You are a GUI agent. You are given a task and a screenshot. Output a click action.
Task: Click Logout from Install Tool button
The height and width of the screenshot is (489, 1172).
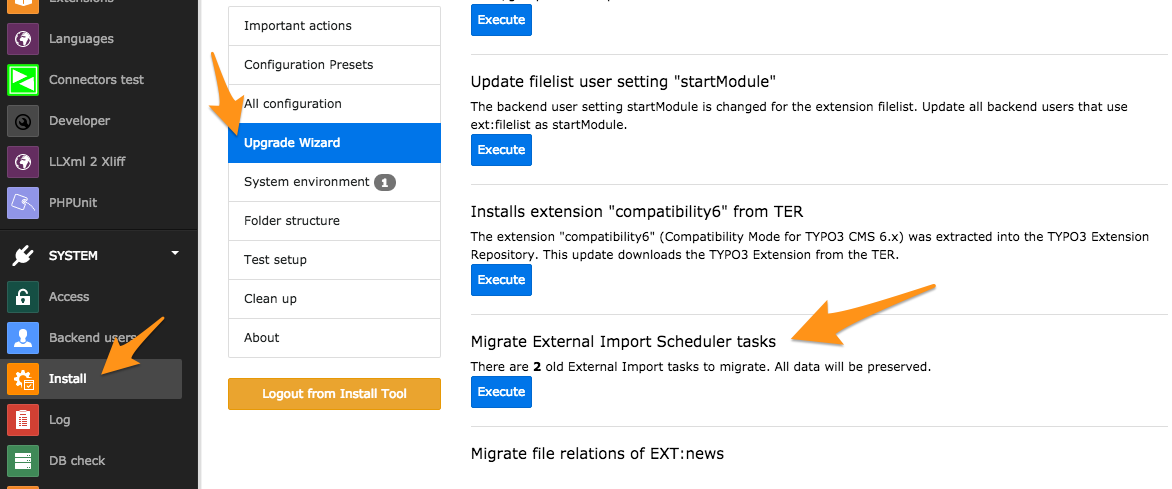click(x=334, y=394)
